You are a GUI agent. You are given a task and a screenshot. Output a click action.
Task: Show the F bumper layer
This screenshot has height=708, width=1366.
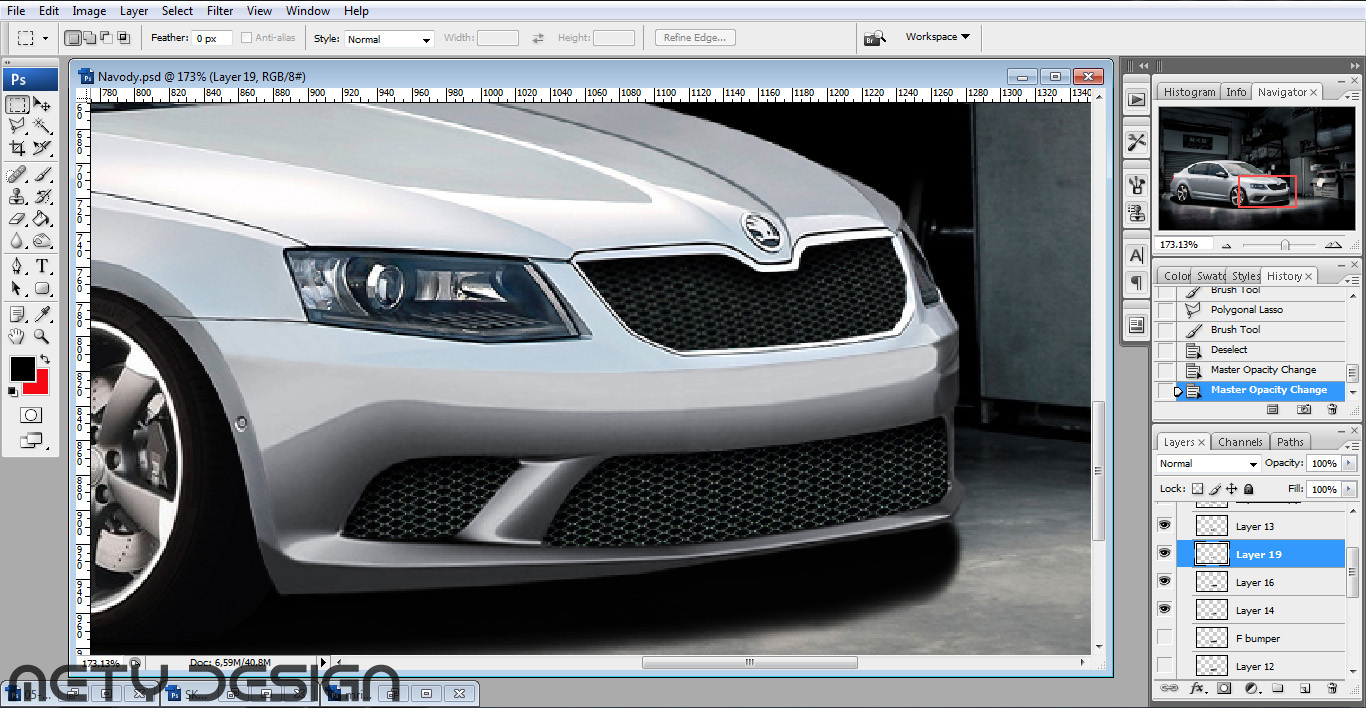point(1164,637)
